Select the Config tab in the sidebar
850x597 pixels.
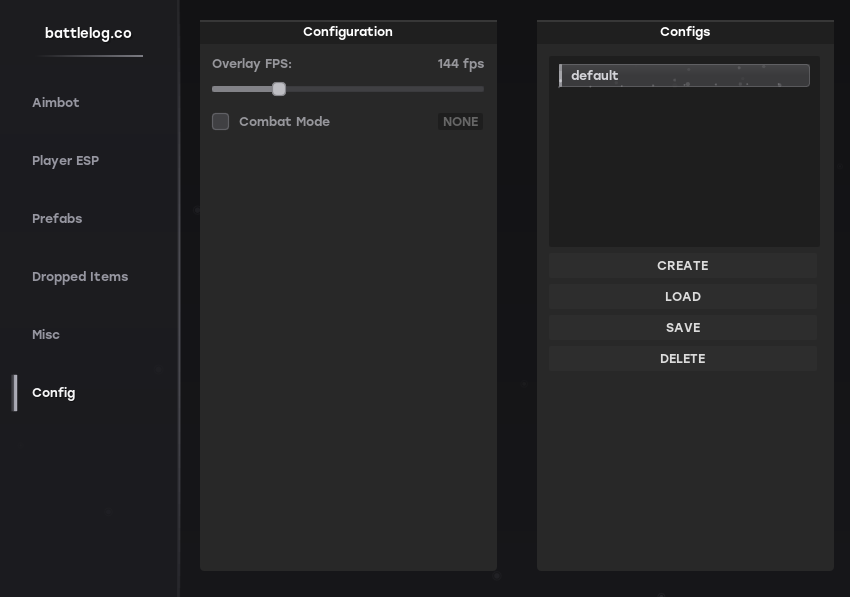[53, 393]
